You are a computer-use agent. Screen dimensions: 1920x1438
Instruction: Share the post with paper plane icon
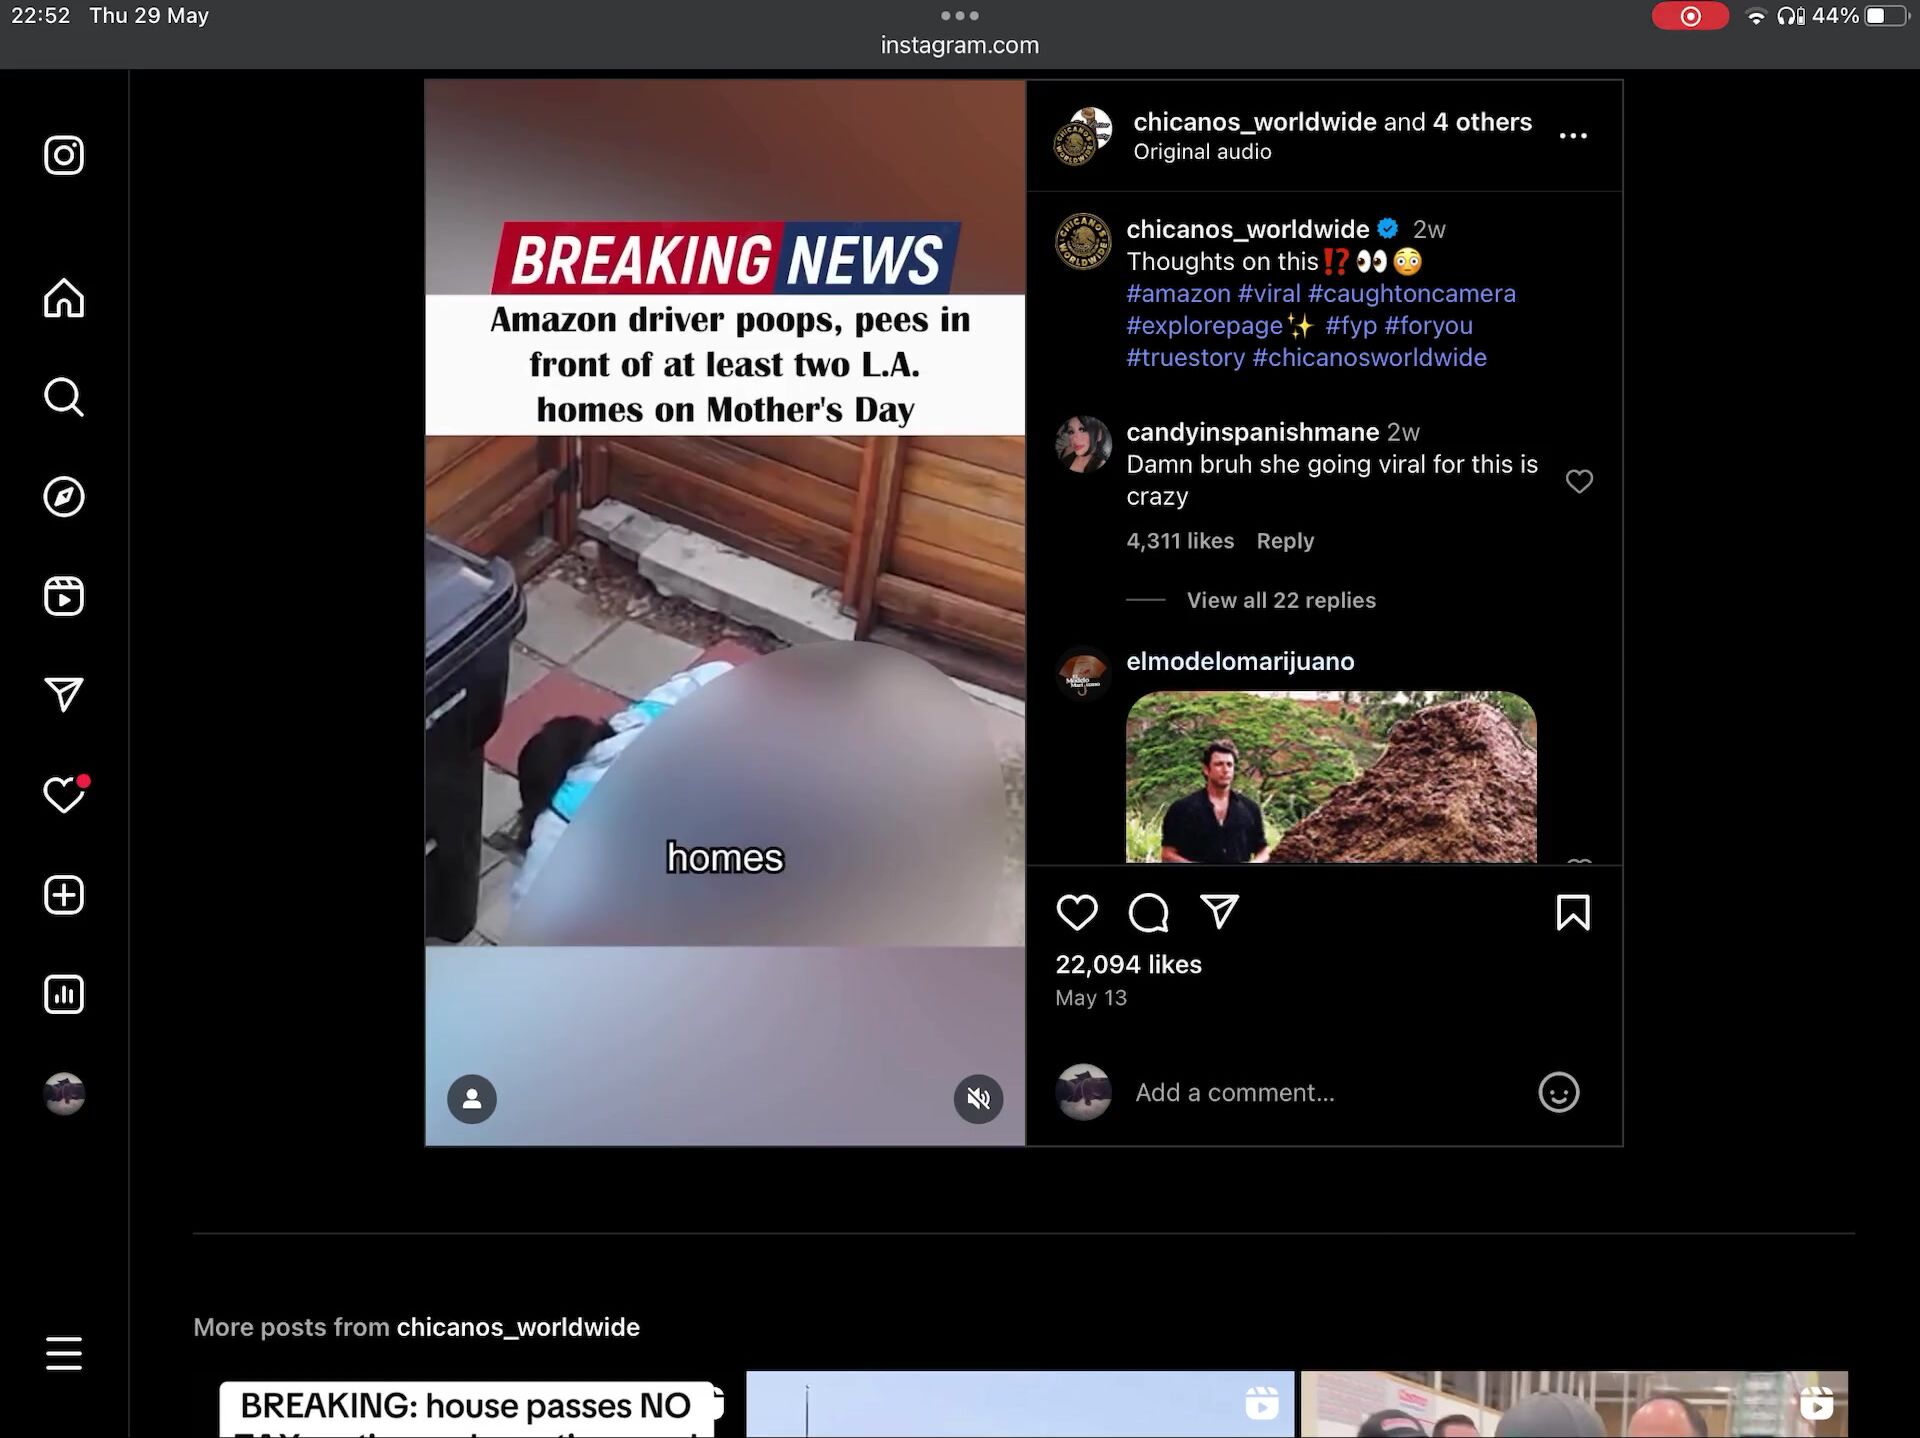(x=1220, y=911)
